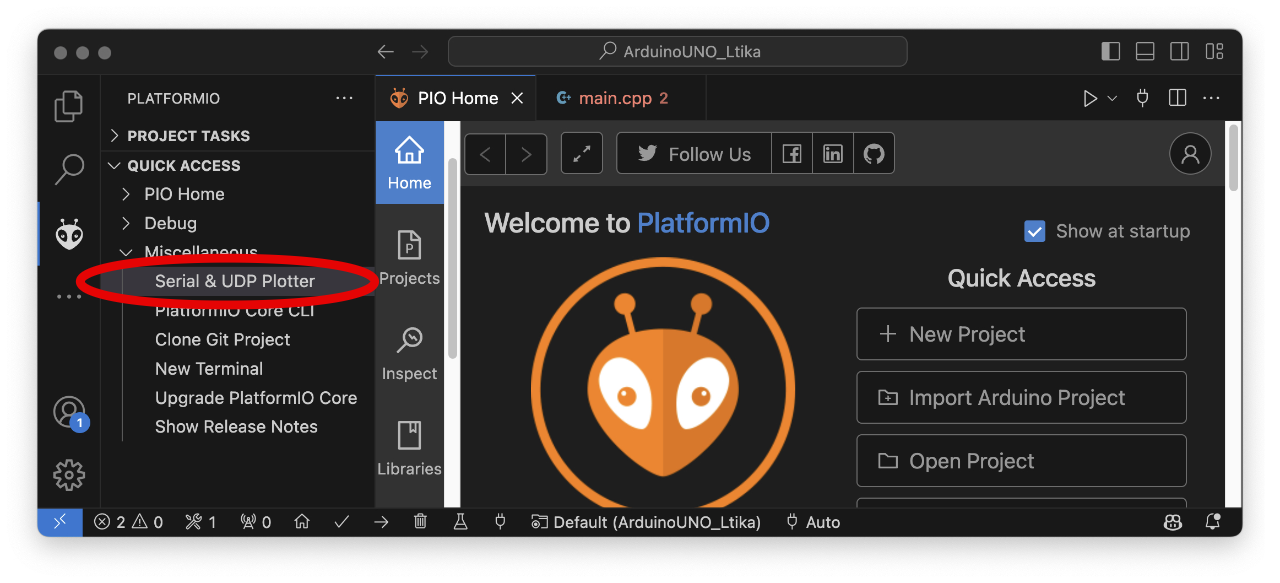Screen dimensions: 1280x583
Task: Open the PlatformIO Home icon in status bar
Action: pyautogui.click(x=302, y=521)
